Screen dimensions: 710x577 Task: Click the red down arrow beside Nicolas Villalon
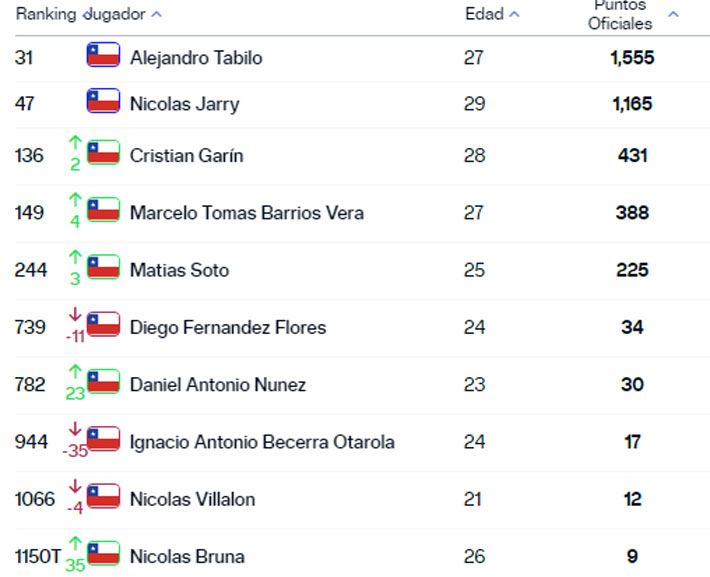75,486
